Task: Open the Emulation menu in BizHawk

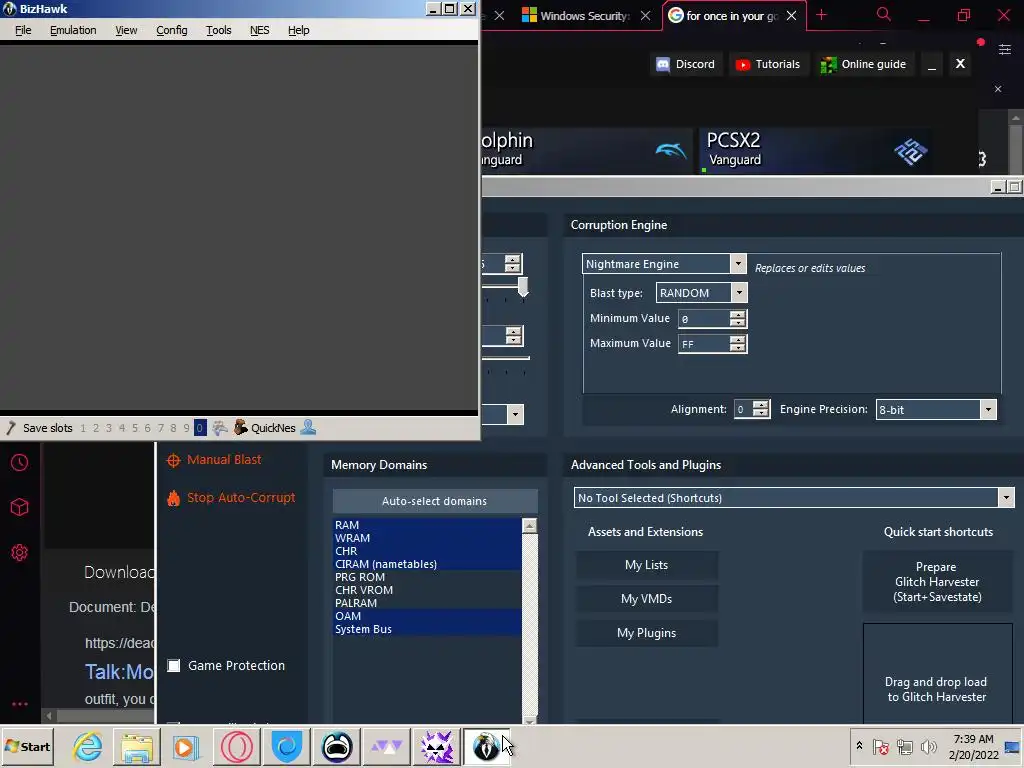Action: point(73,30)
